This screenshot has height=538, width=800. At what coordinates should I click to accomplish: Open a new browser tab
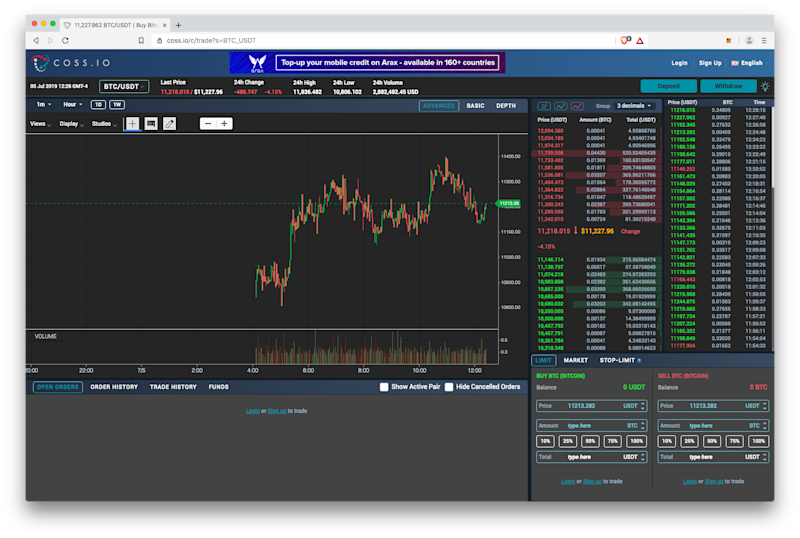click(178, 25)
